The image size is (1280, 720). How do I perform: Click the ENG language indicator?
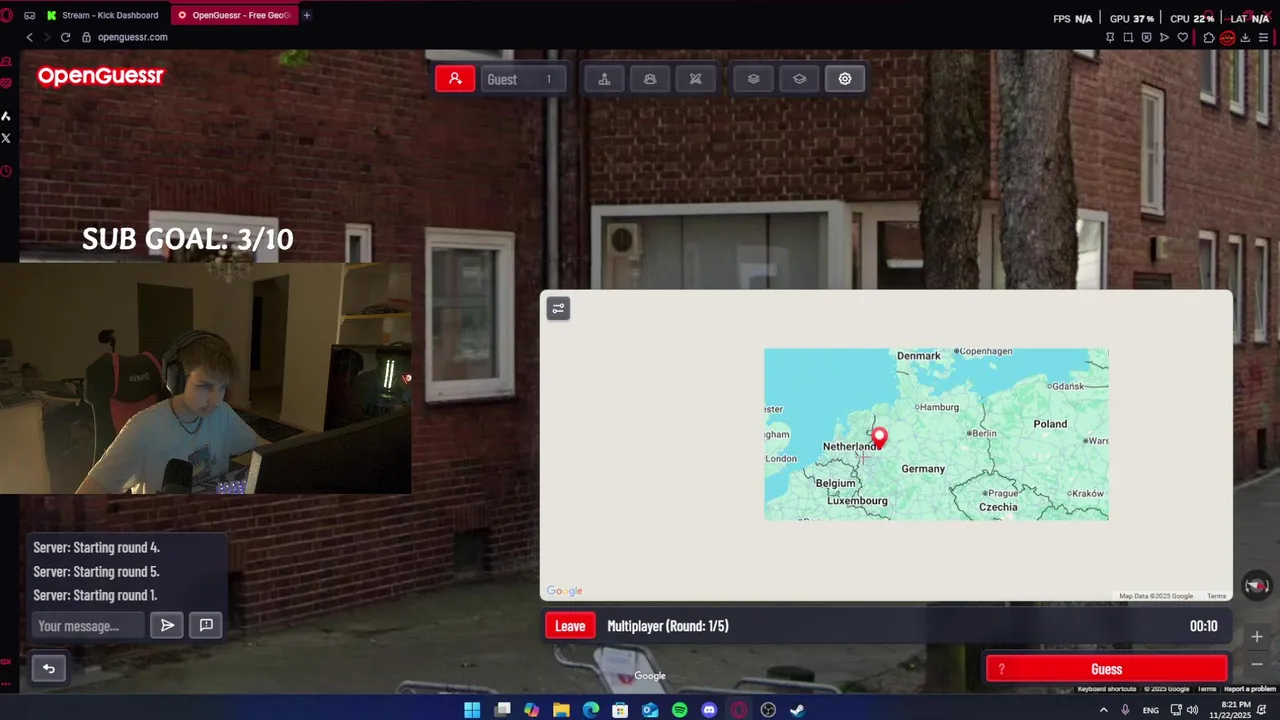(x=1151, y=710)
